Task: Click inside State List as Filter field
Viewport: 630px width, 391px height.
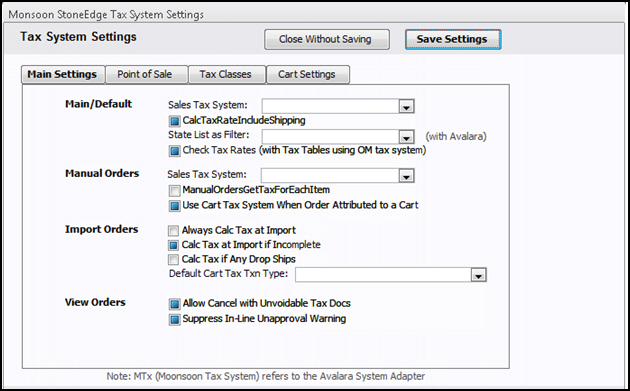Action: (331, 137)
